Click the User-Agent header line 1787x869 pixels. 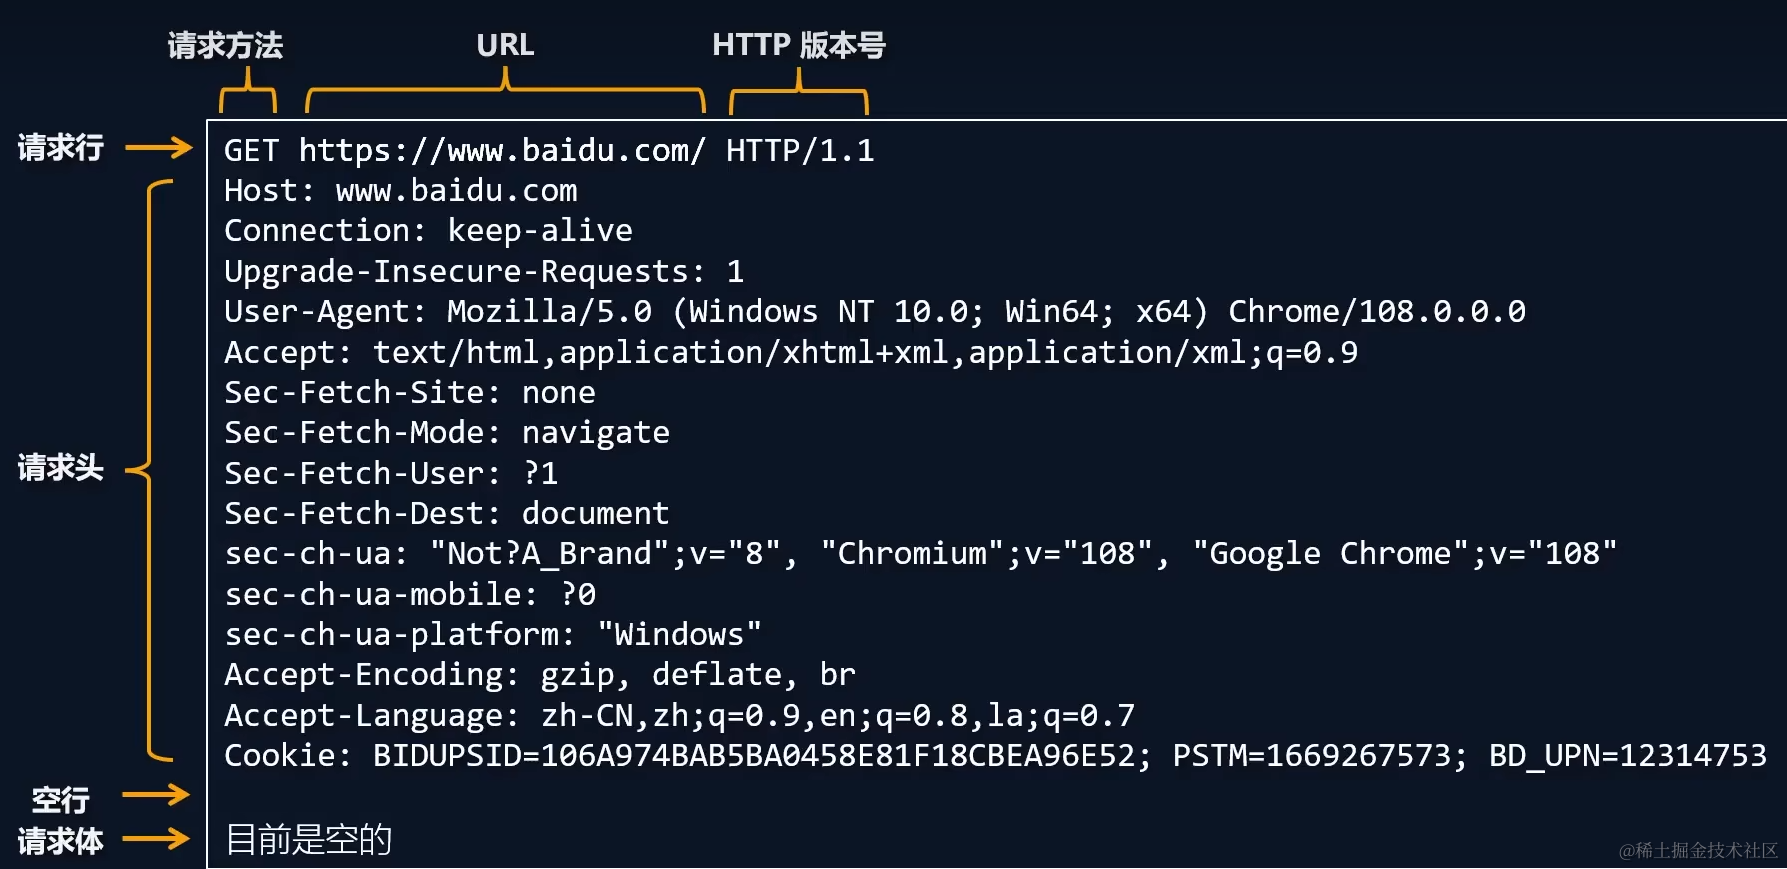tap(875, 312)
